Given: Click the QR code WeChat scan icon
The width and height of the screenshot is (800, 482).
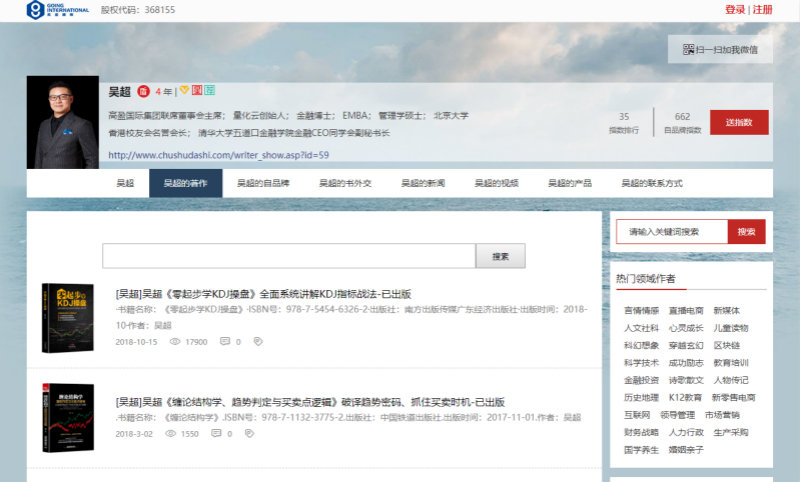Looking at the screenshot, I should coord(688,49).
